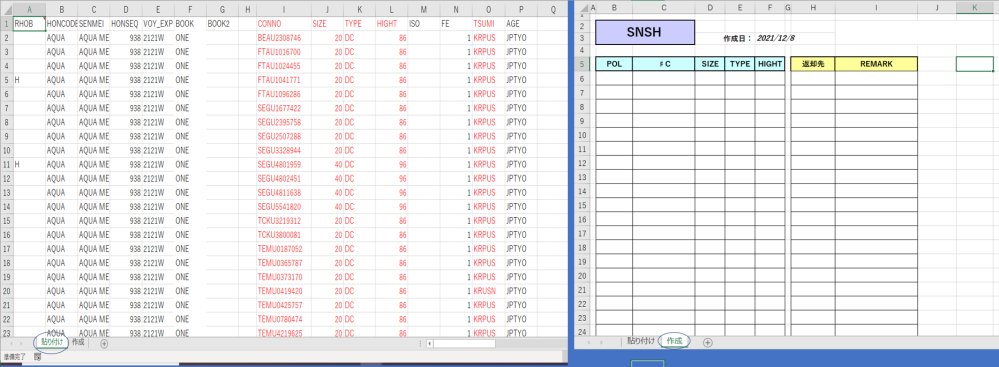The width and height of the screenshot is (999, 367).
Task: Click the REMARK header cell
Action: pyautogui.click(x=876, y=64)
